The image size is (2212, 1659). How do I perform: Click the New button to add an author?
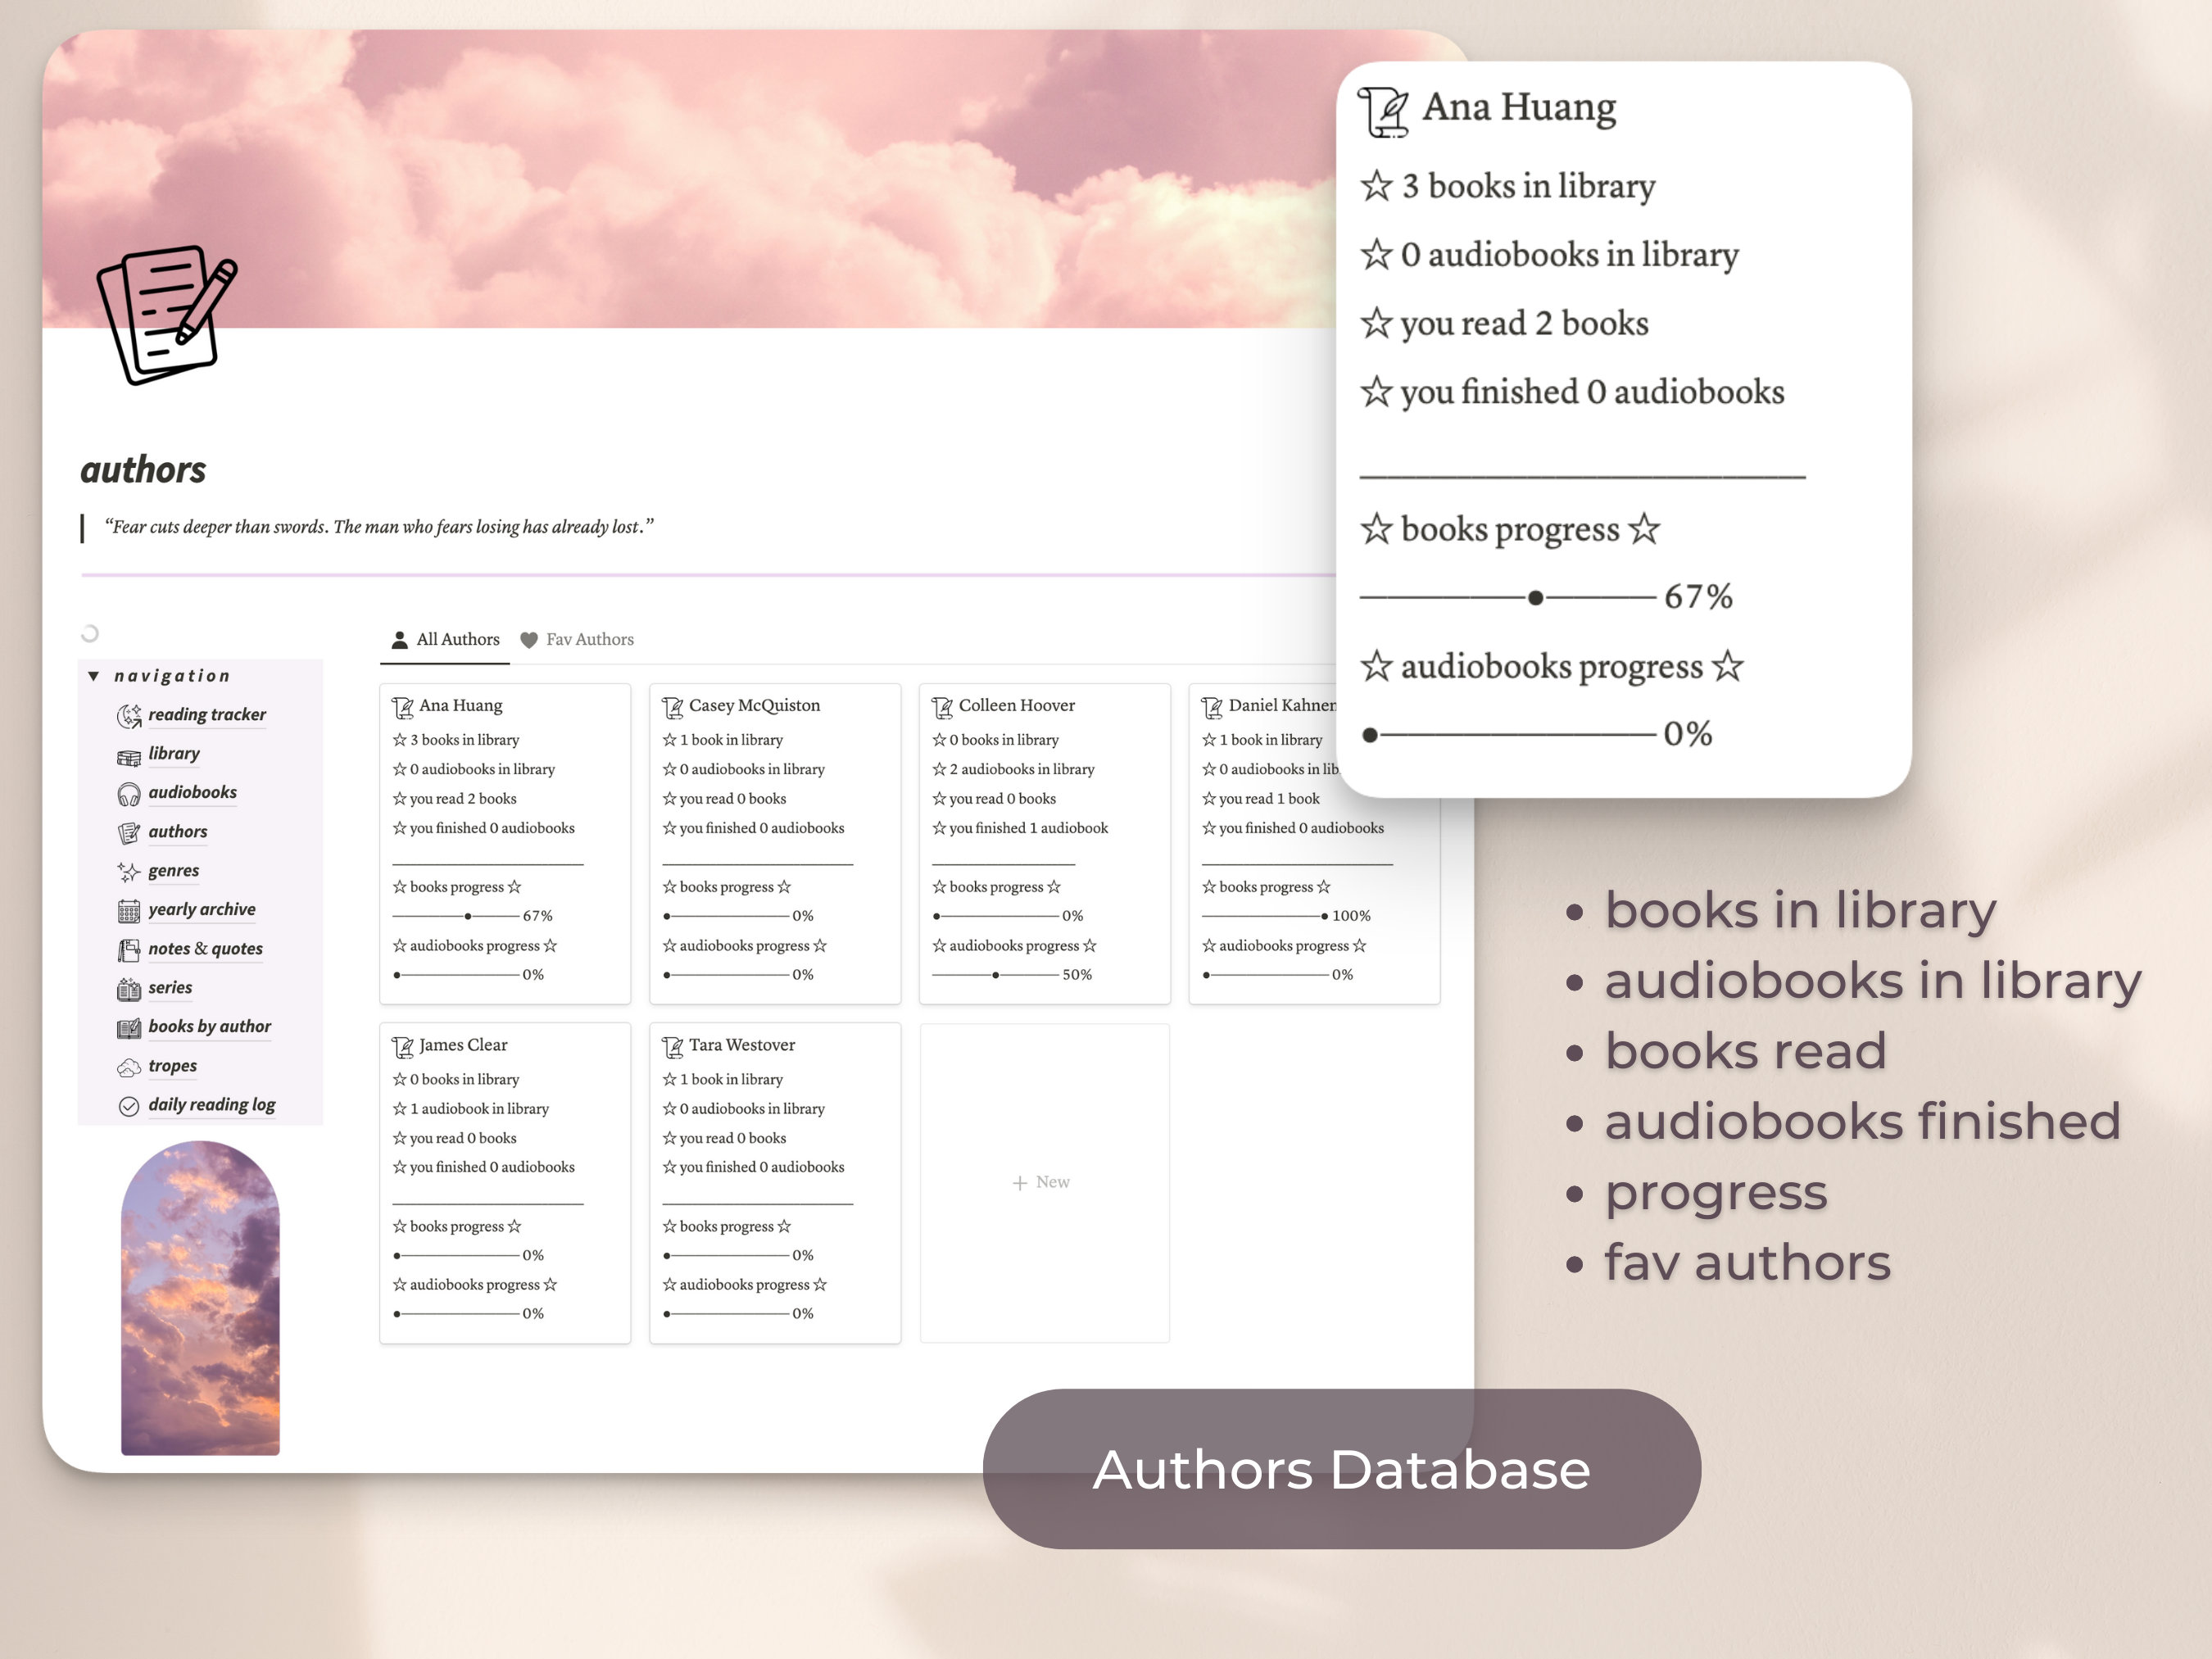[x=1043, y=1182]
